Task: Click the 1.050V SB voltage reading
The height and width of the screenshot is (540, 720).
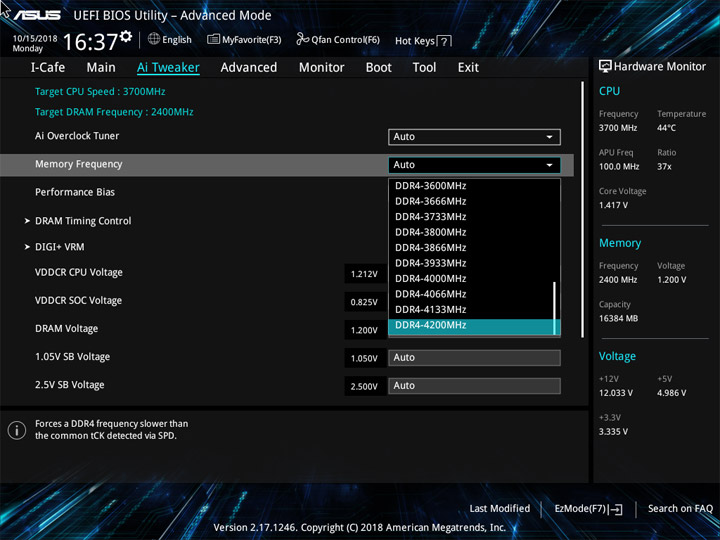Action: pyautogui.click(x=364, y=358)
